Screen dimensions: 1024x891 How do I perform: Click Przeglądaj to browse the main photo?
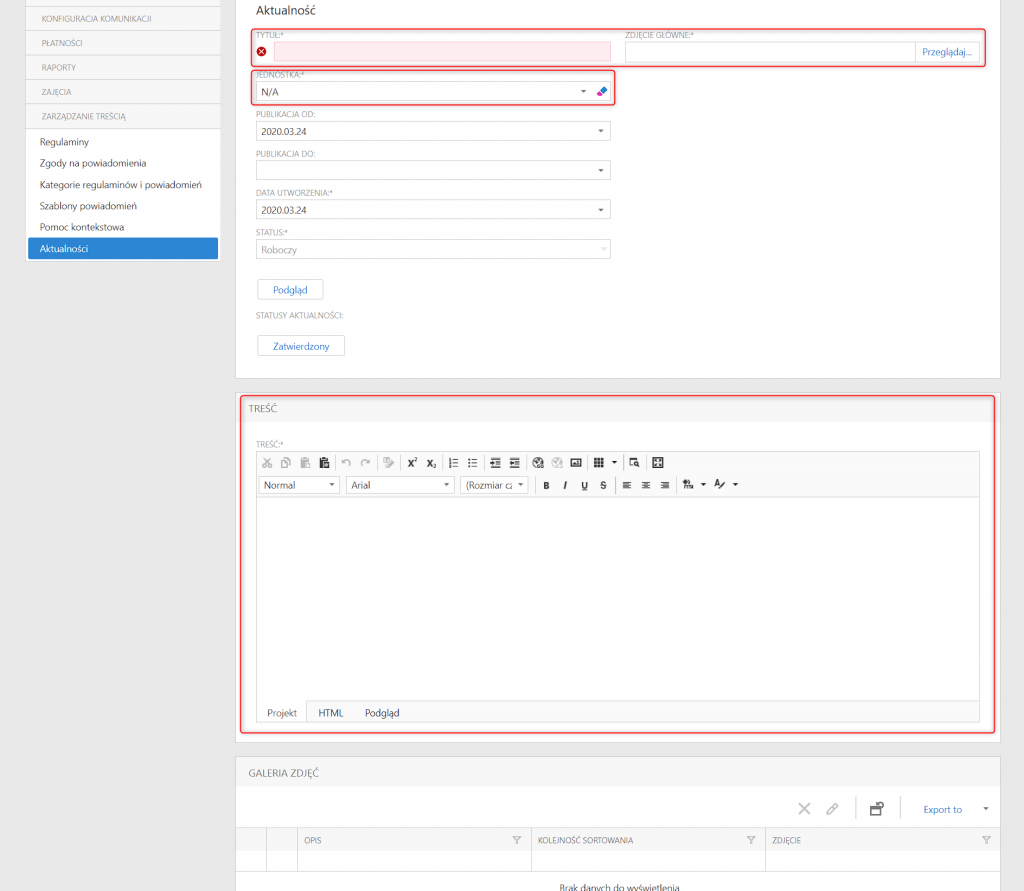point(947,52)
